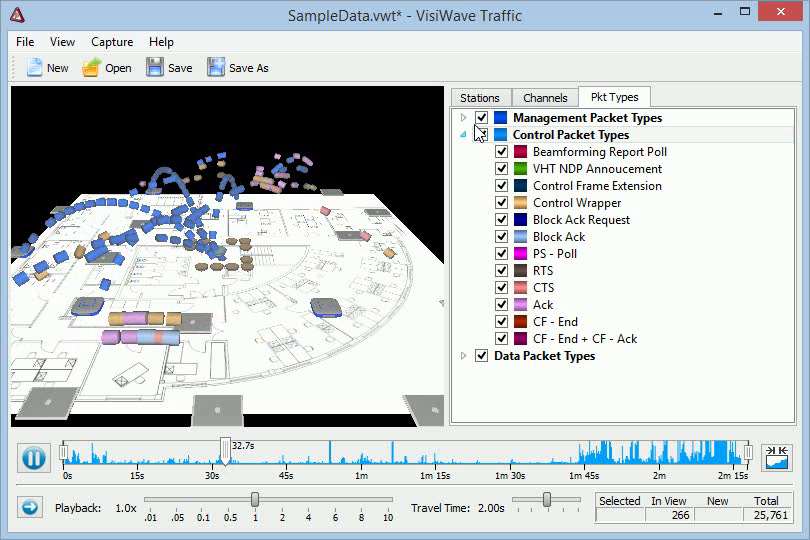The width and height of the screenshot is (810, 540).
Task: Click Beamforming Report Poll crimson swatch
Action: click(x=521, y=151)
